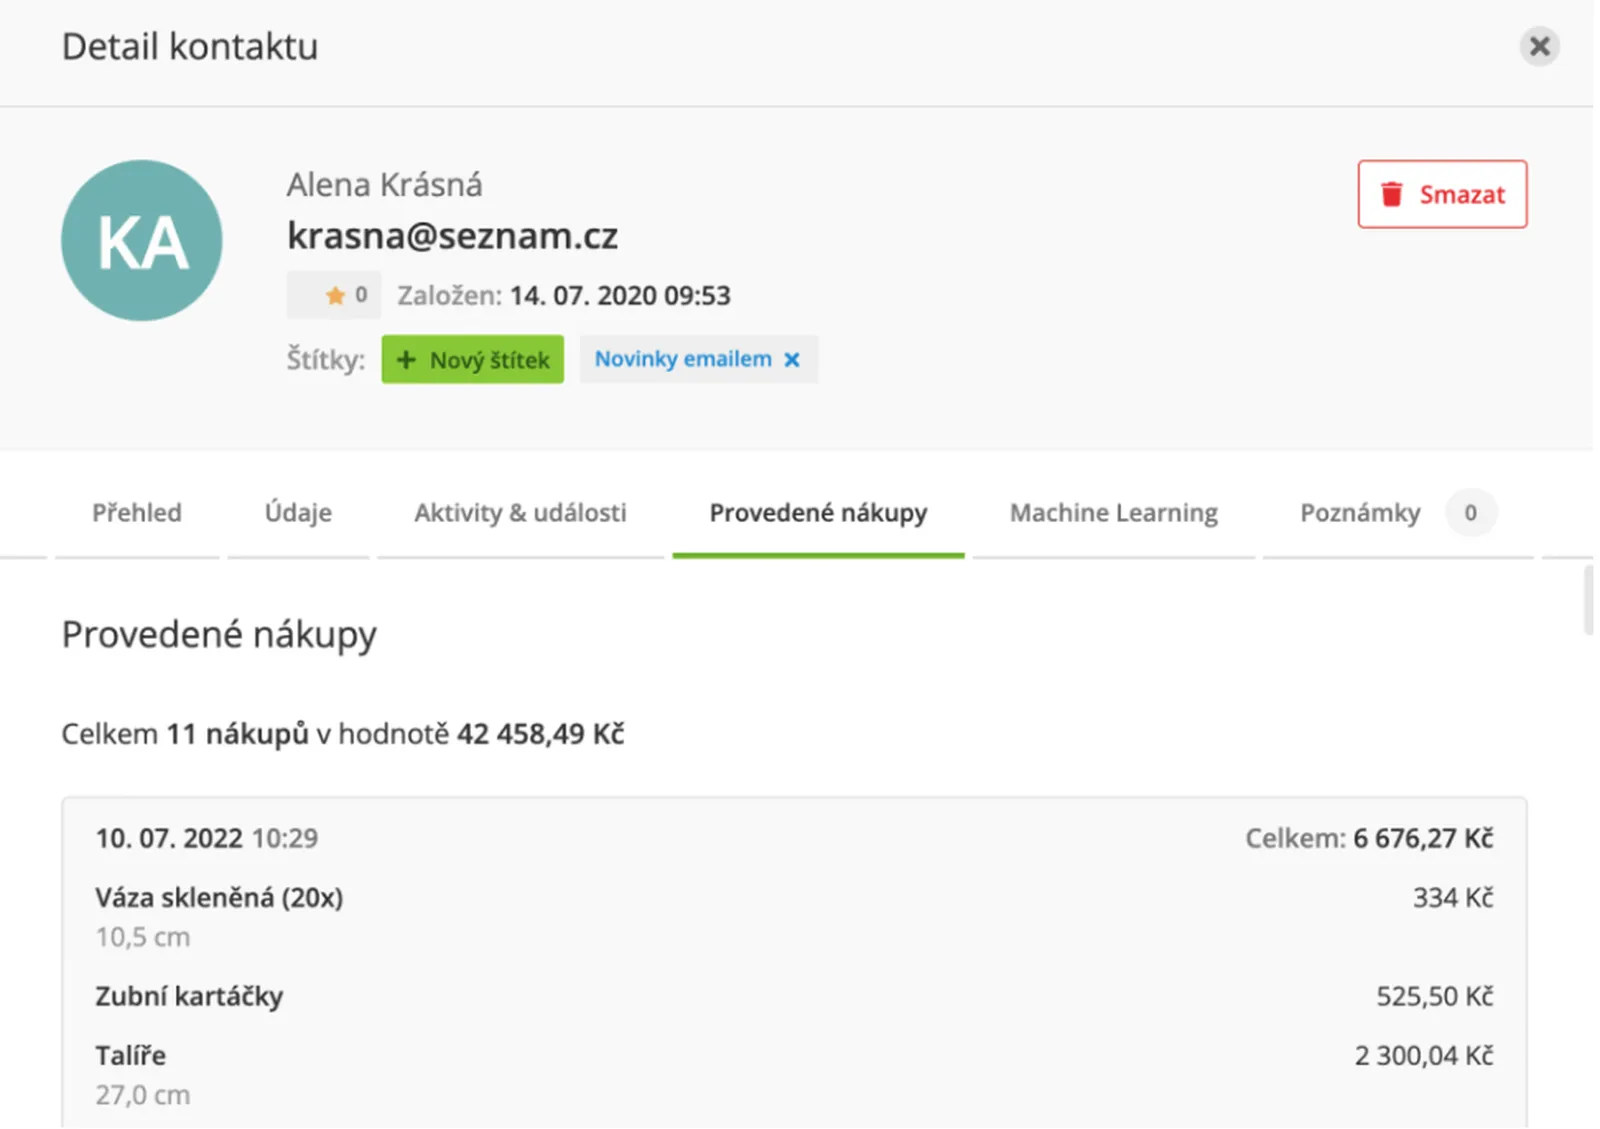Click the red trash icon
Screen dimensions: 1600x1129
(x=1391, y=194)
